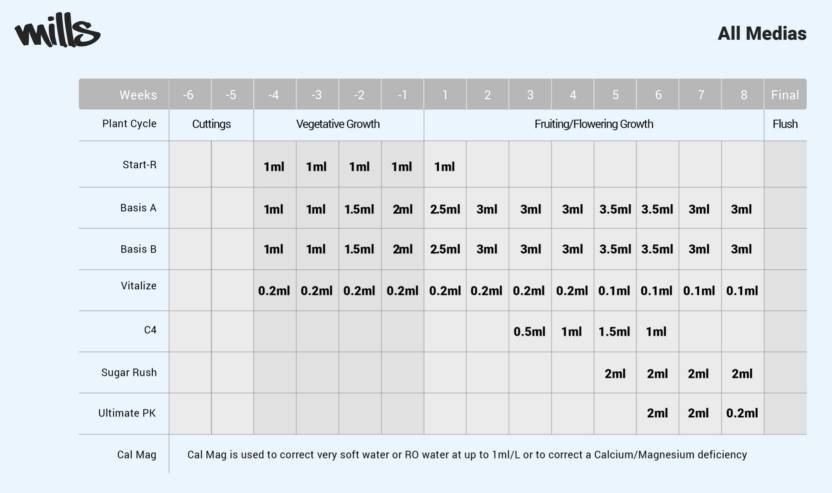Select the Ultimate PK row label

pos(127,413)
